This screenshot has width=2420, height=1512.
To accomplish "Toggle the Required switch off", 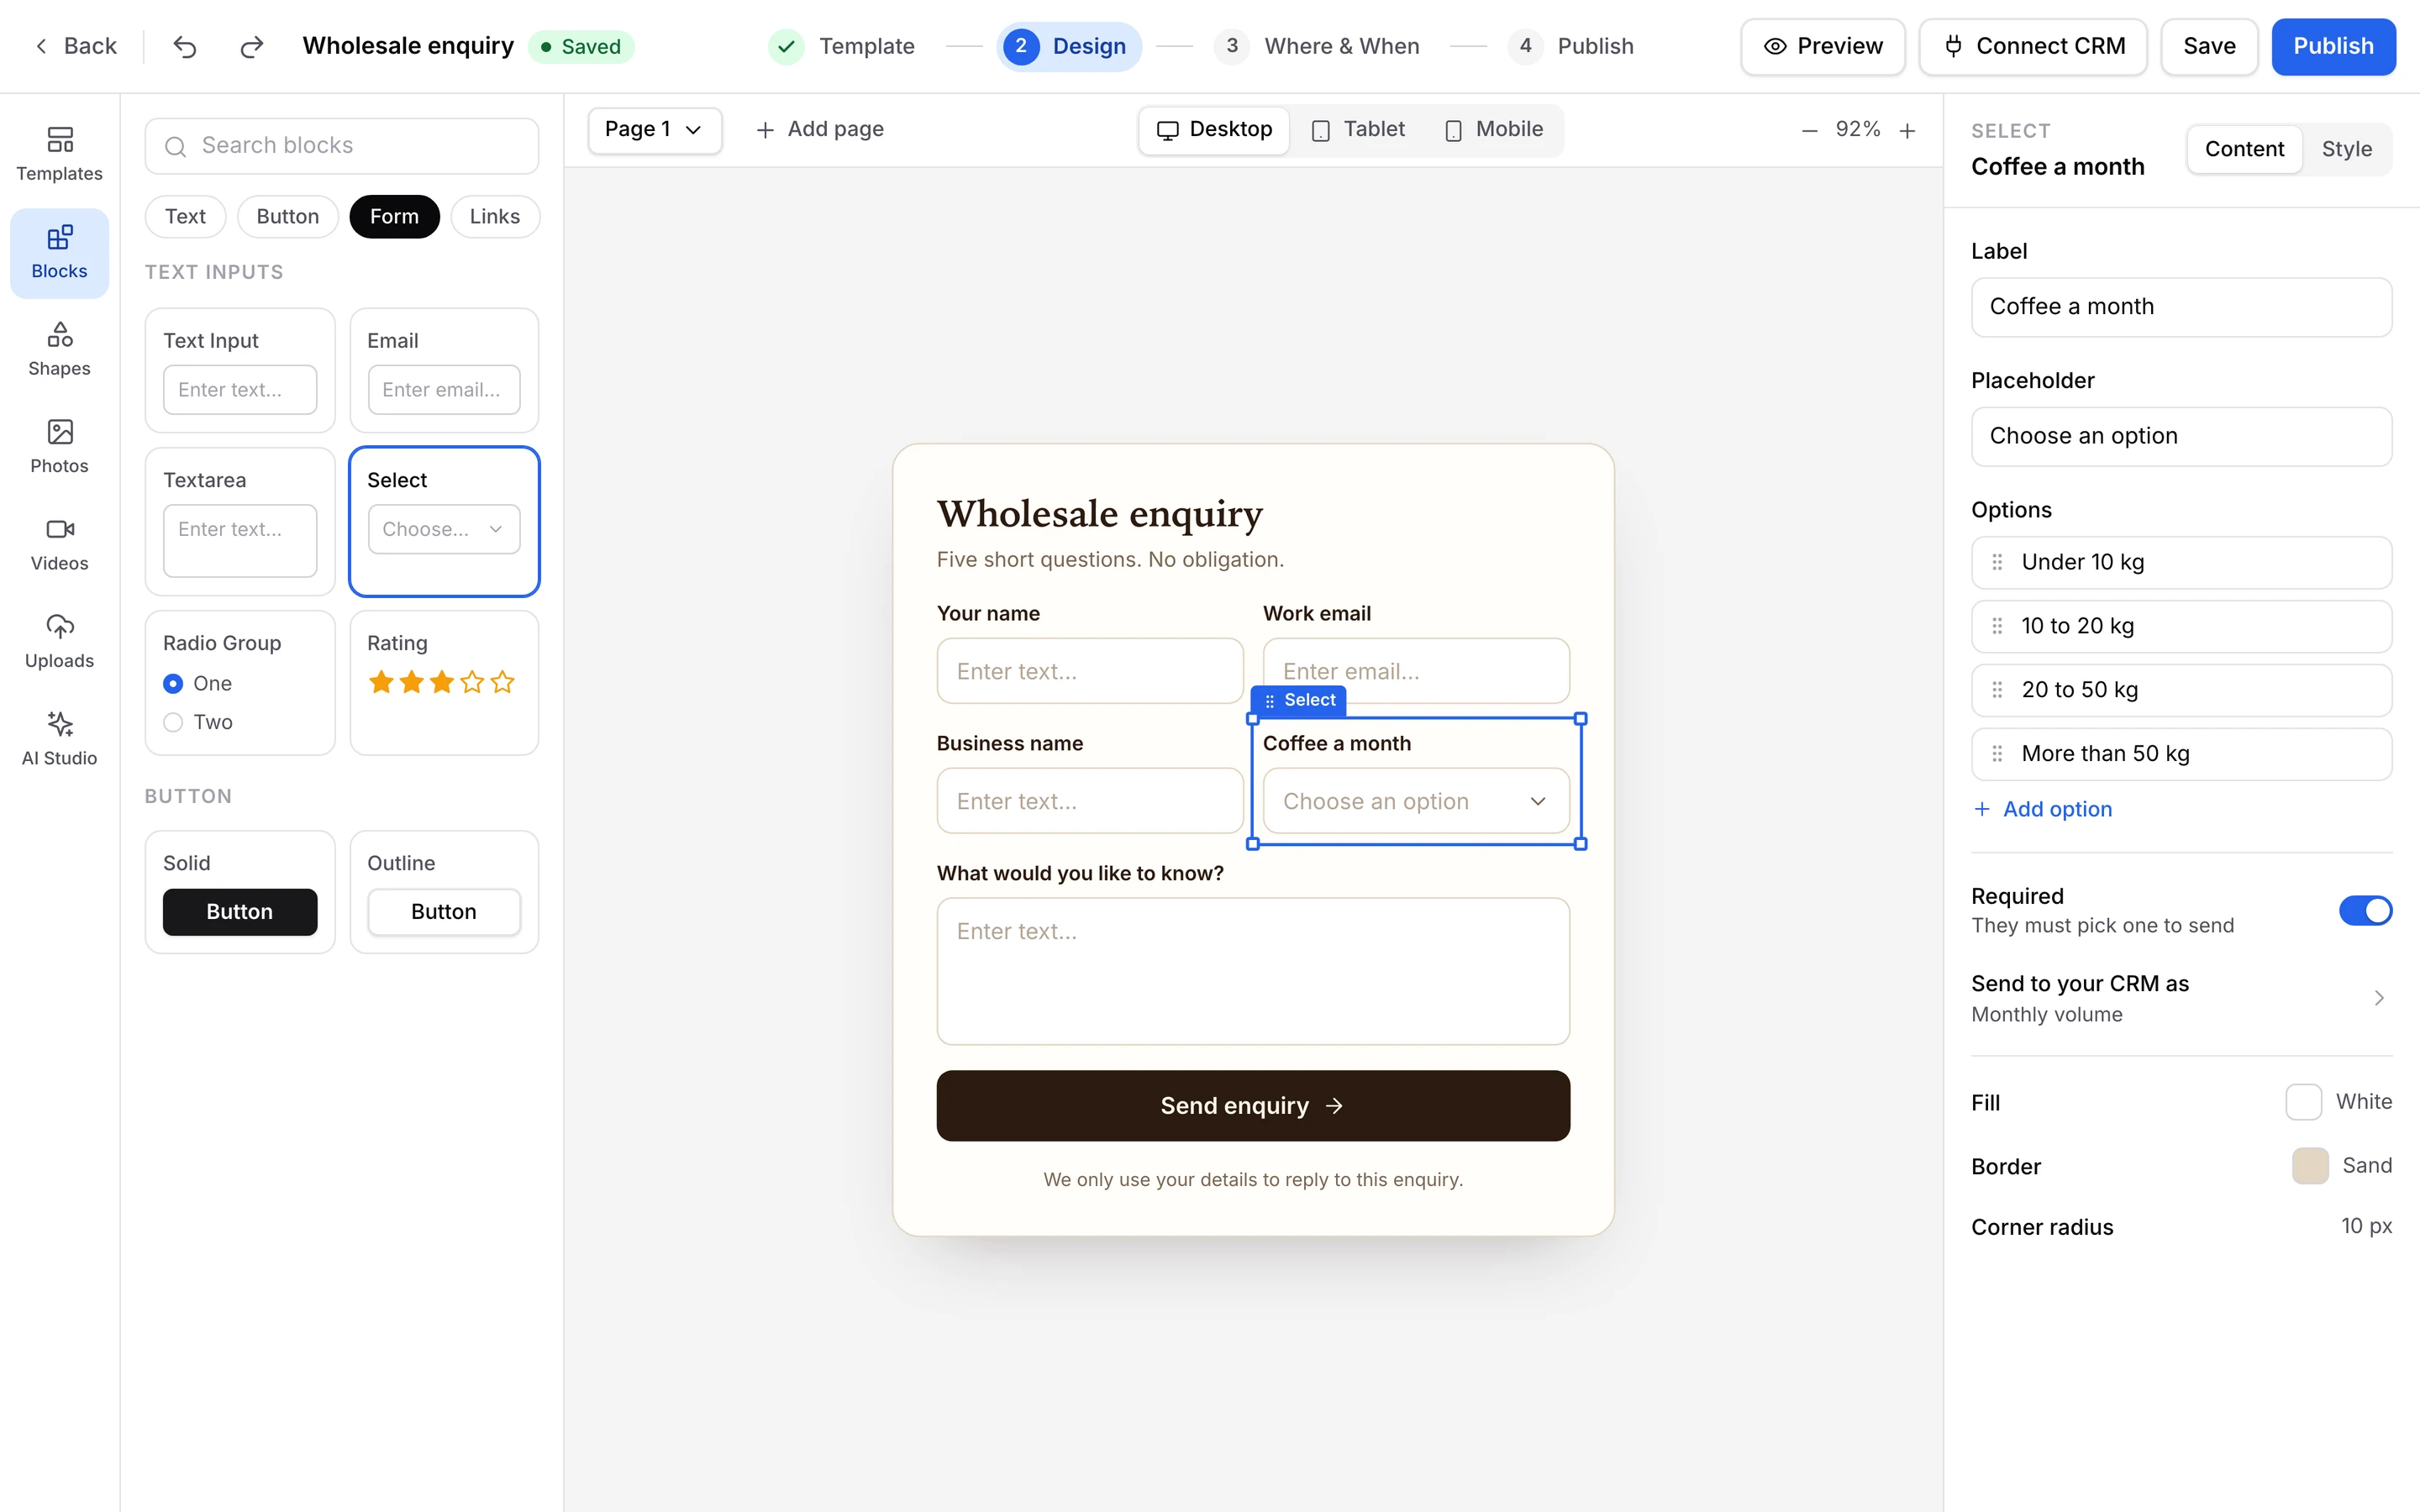I will tap(2365, 911).
